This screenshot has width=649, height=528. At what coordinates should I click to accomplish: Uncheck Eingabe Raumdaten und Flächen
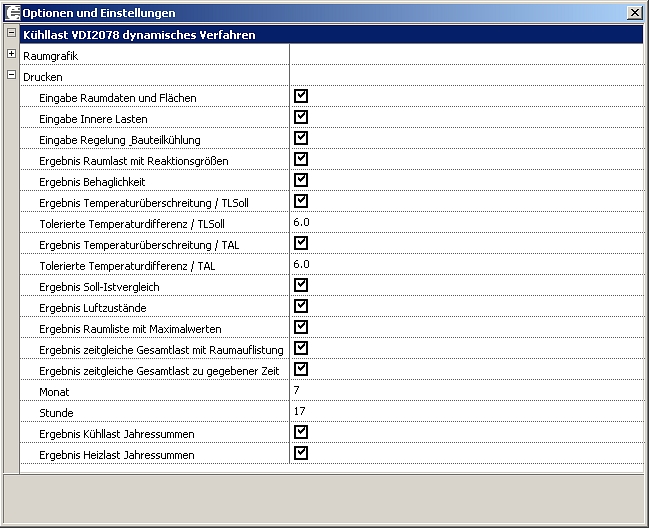pos(301,96)
